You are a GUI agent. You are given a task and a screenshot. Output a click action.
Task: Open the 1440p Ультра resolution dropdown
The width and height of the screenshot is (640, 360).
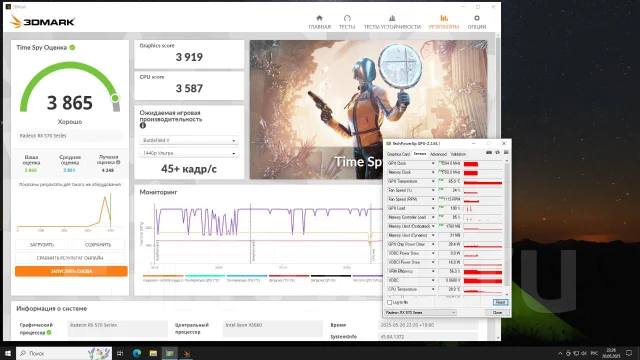(189, 153)
